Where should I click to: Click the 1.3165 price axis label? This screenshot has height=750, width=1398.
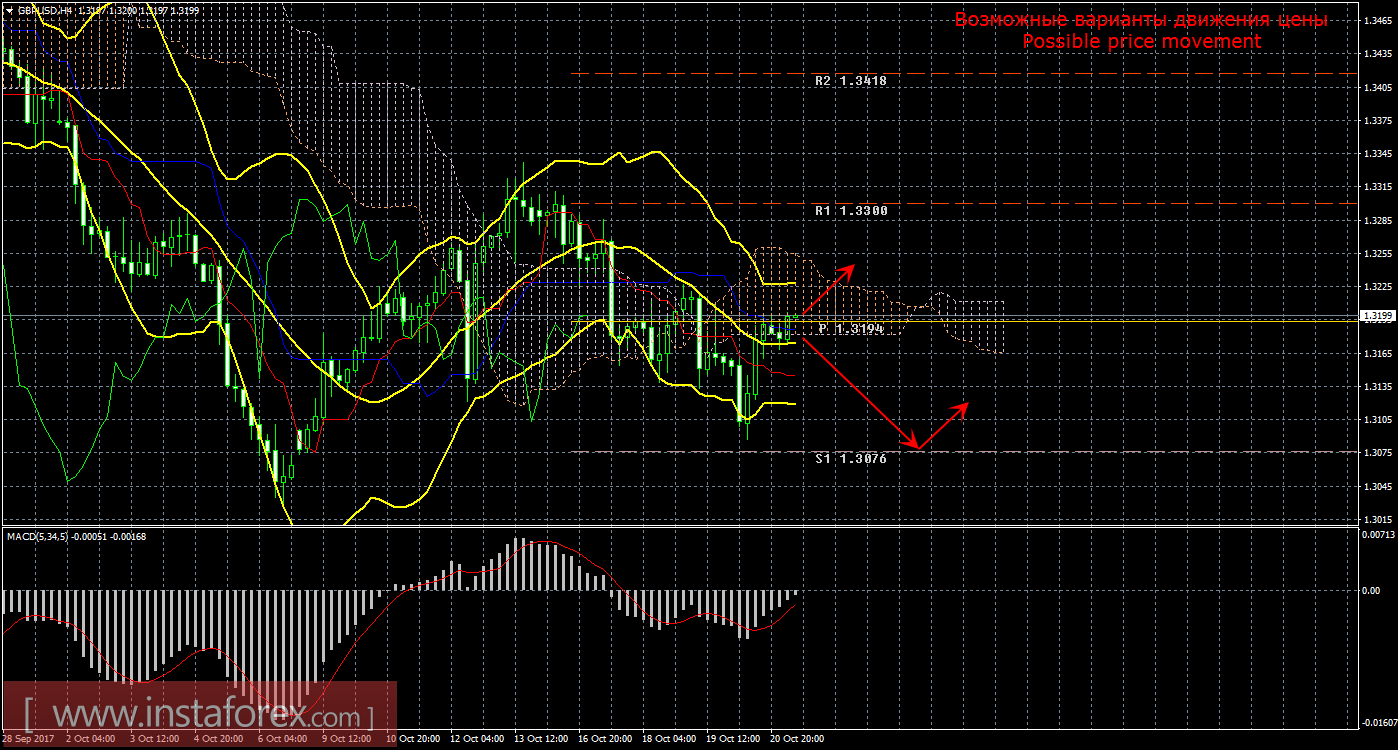pos(1377,353)
